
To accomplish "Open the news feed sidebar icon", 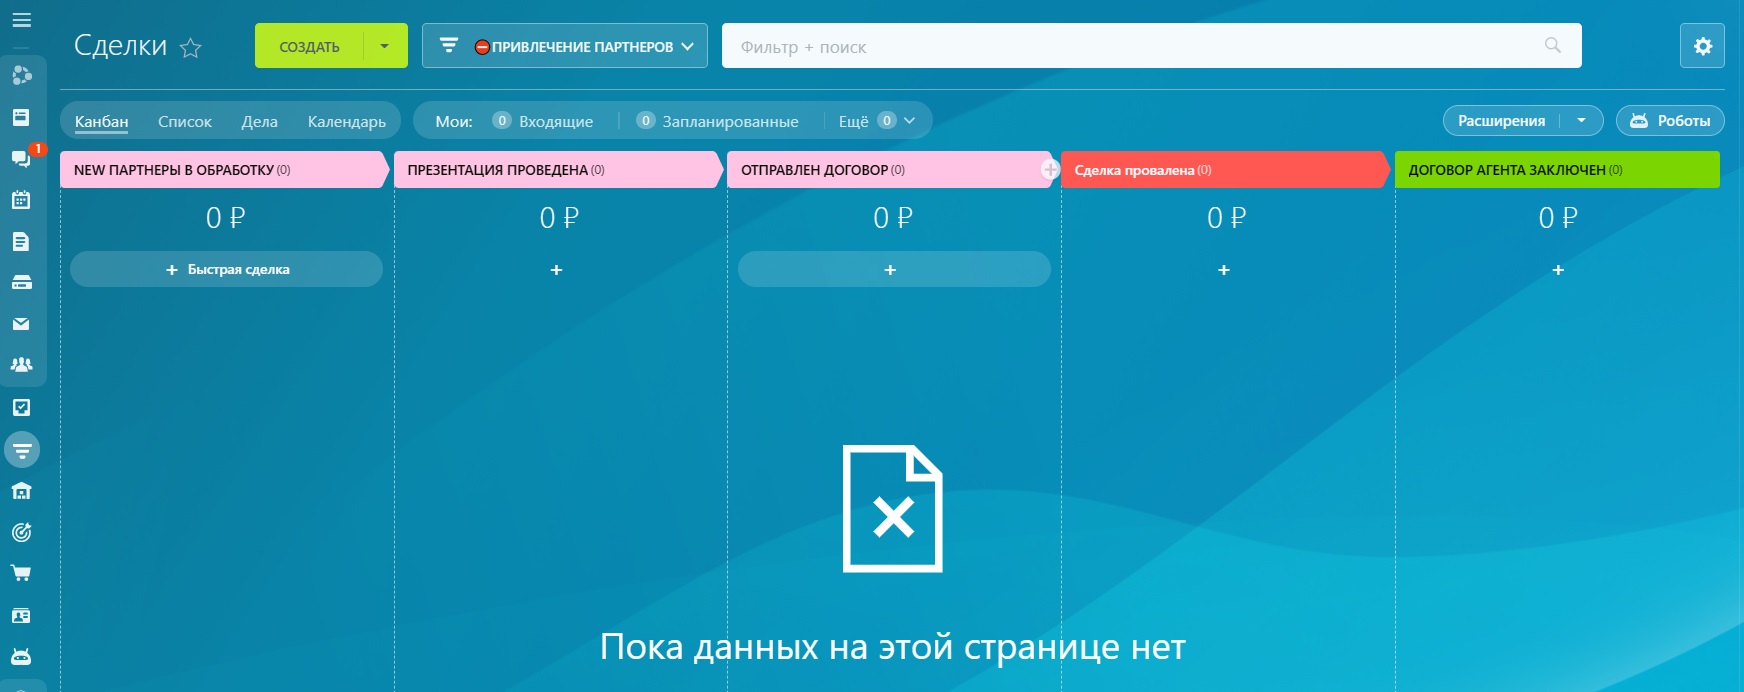I will click(x=21, y=117).
